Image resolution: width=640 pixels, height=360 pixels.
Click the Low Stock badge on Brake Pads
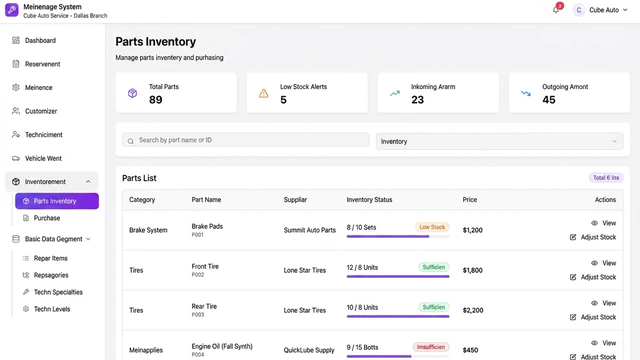tap(432, 227)
